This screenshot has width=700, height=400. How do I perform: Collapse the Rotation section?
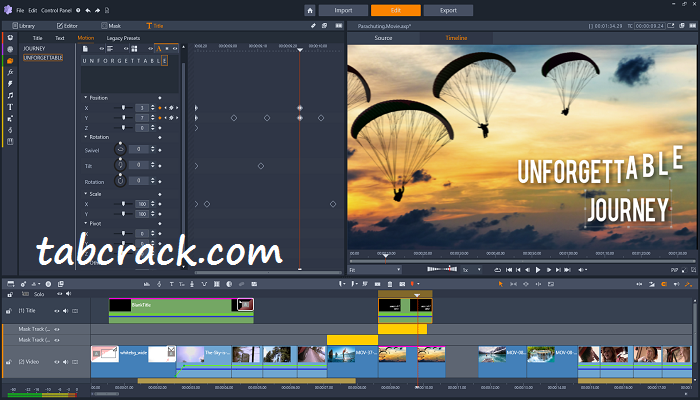(86, 137)
